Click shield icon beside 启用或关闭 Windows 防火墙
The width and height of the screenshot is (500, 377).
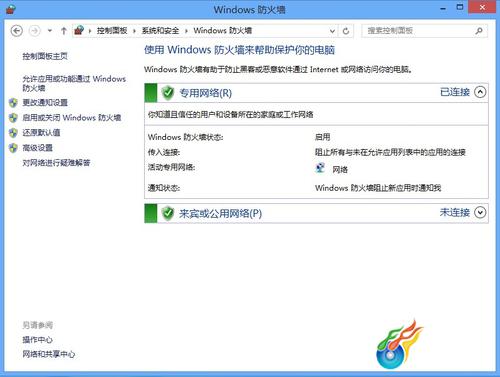coord(13,118)
